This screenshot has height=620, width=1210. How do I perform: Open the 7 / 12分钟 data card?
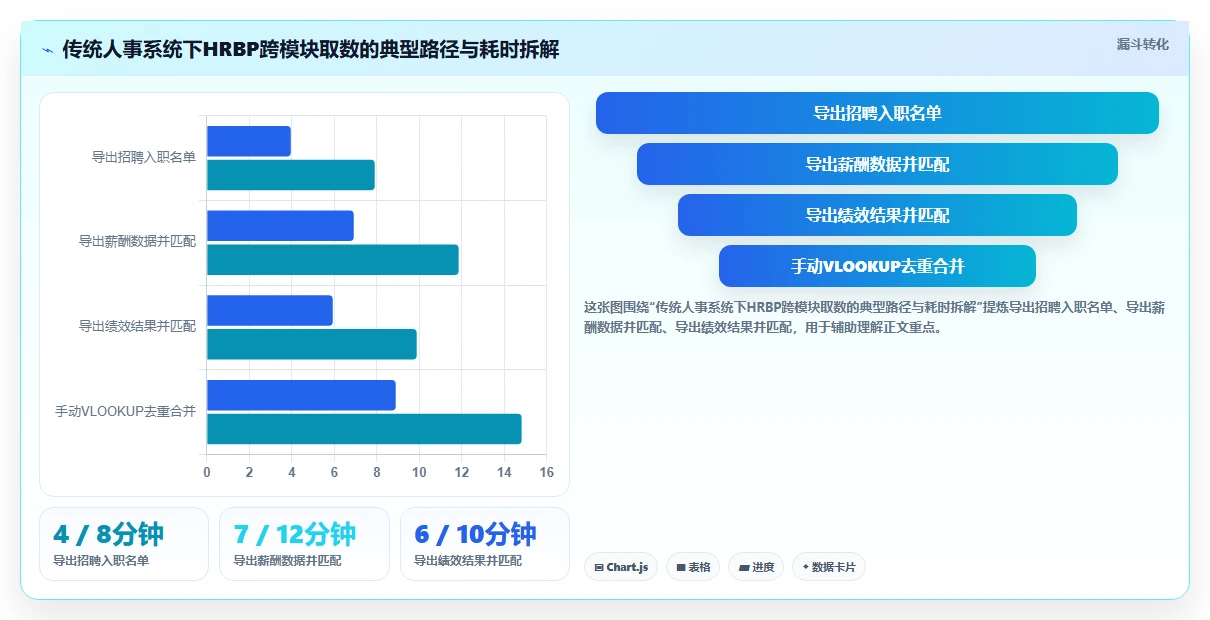[x=304, y=544]
